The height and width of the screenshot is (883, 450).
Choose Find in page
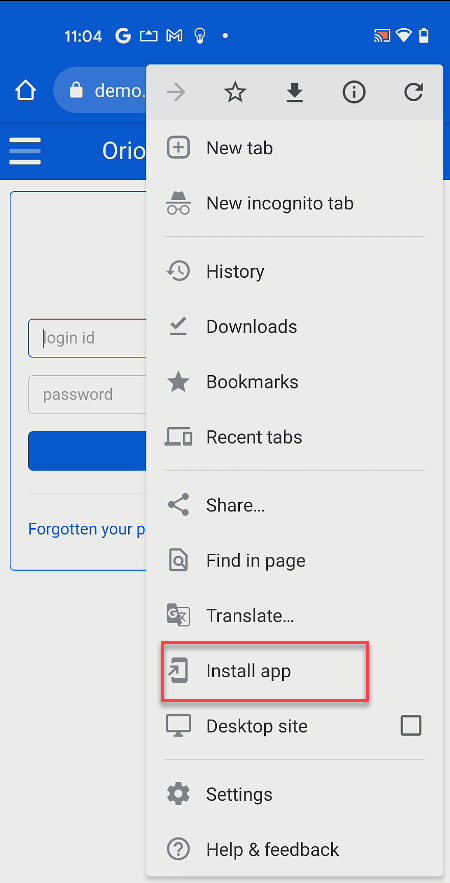[x=295, y=560]
